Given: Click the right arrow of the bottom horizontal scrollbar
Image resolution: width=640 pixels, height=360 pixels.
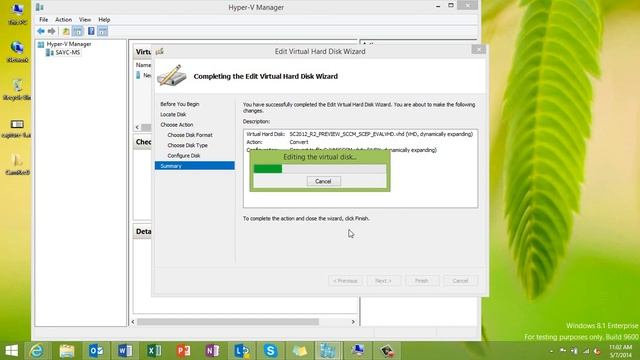Looking at the screenshot, I should [353, 322].
